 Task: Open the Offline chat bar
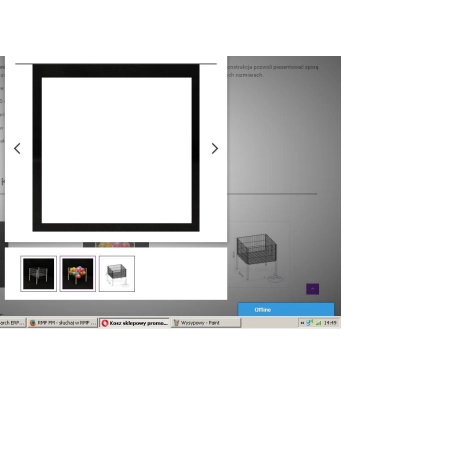click(286, 310)
